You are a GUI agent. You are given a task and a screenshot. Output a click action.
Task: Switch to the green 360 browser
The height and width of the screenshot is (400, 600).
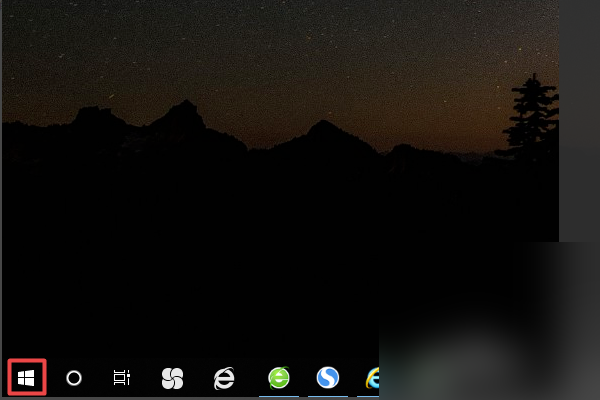pos(279,377)
